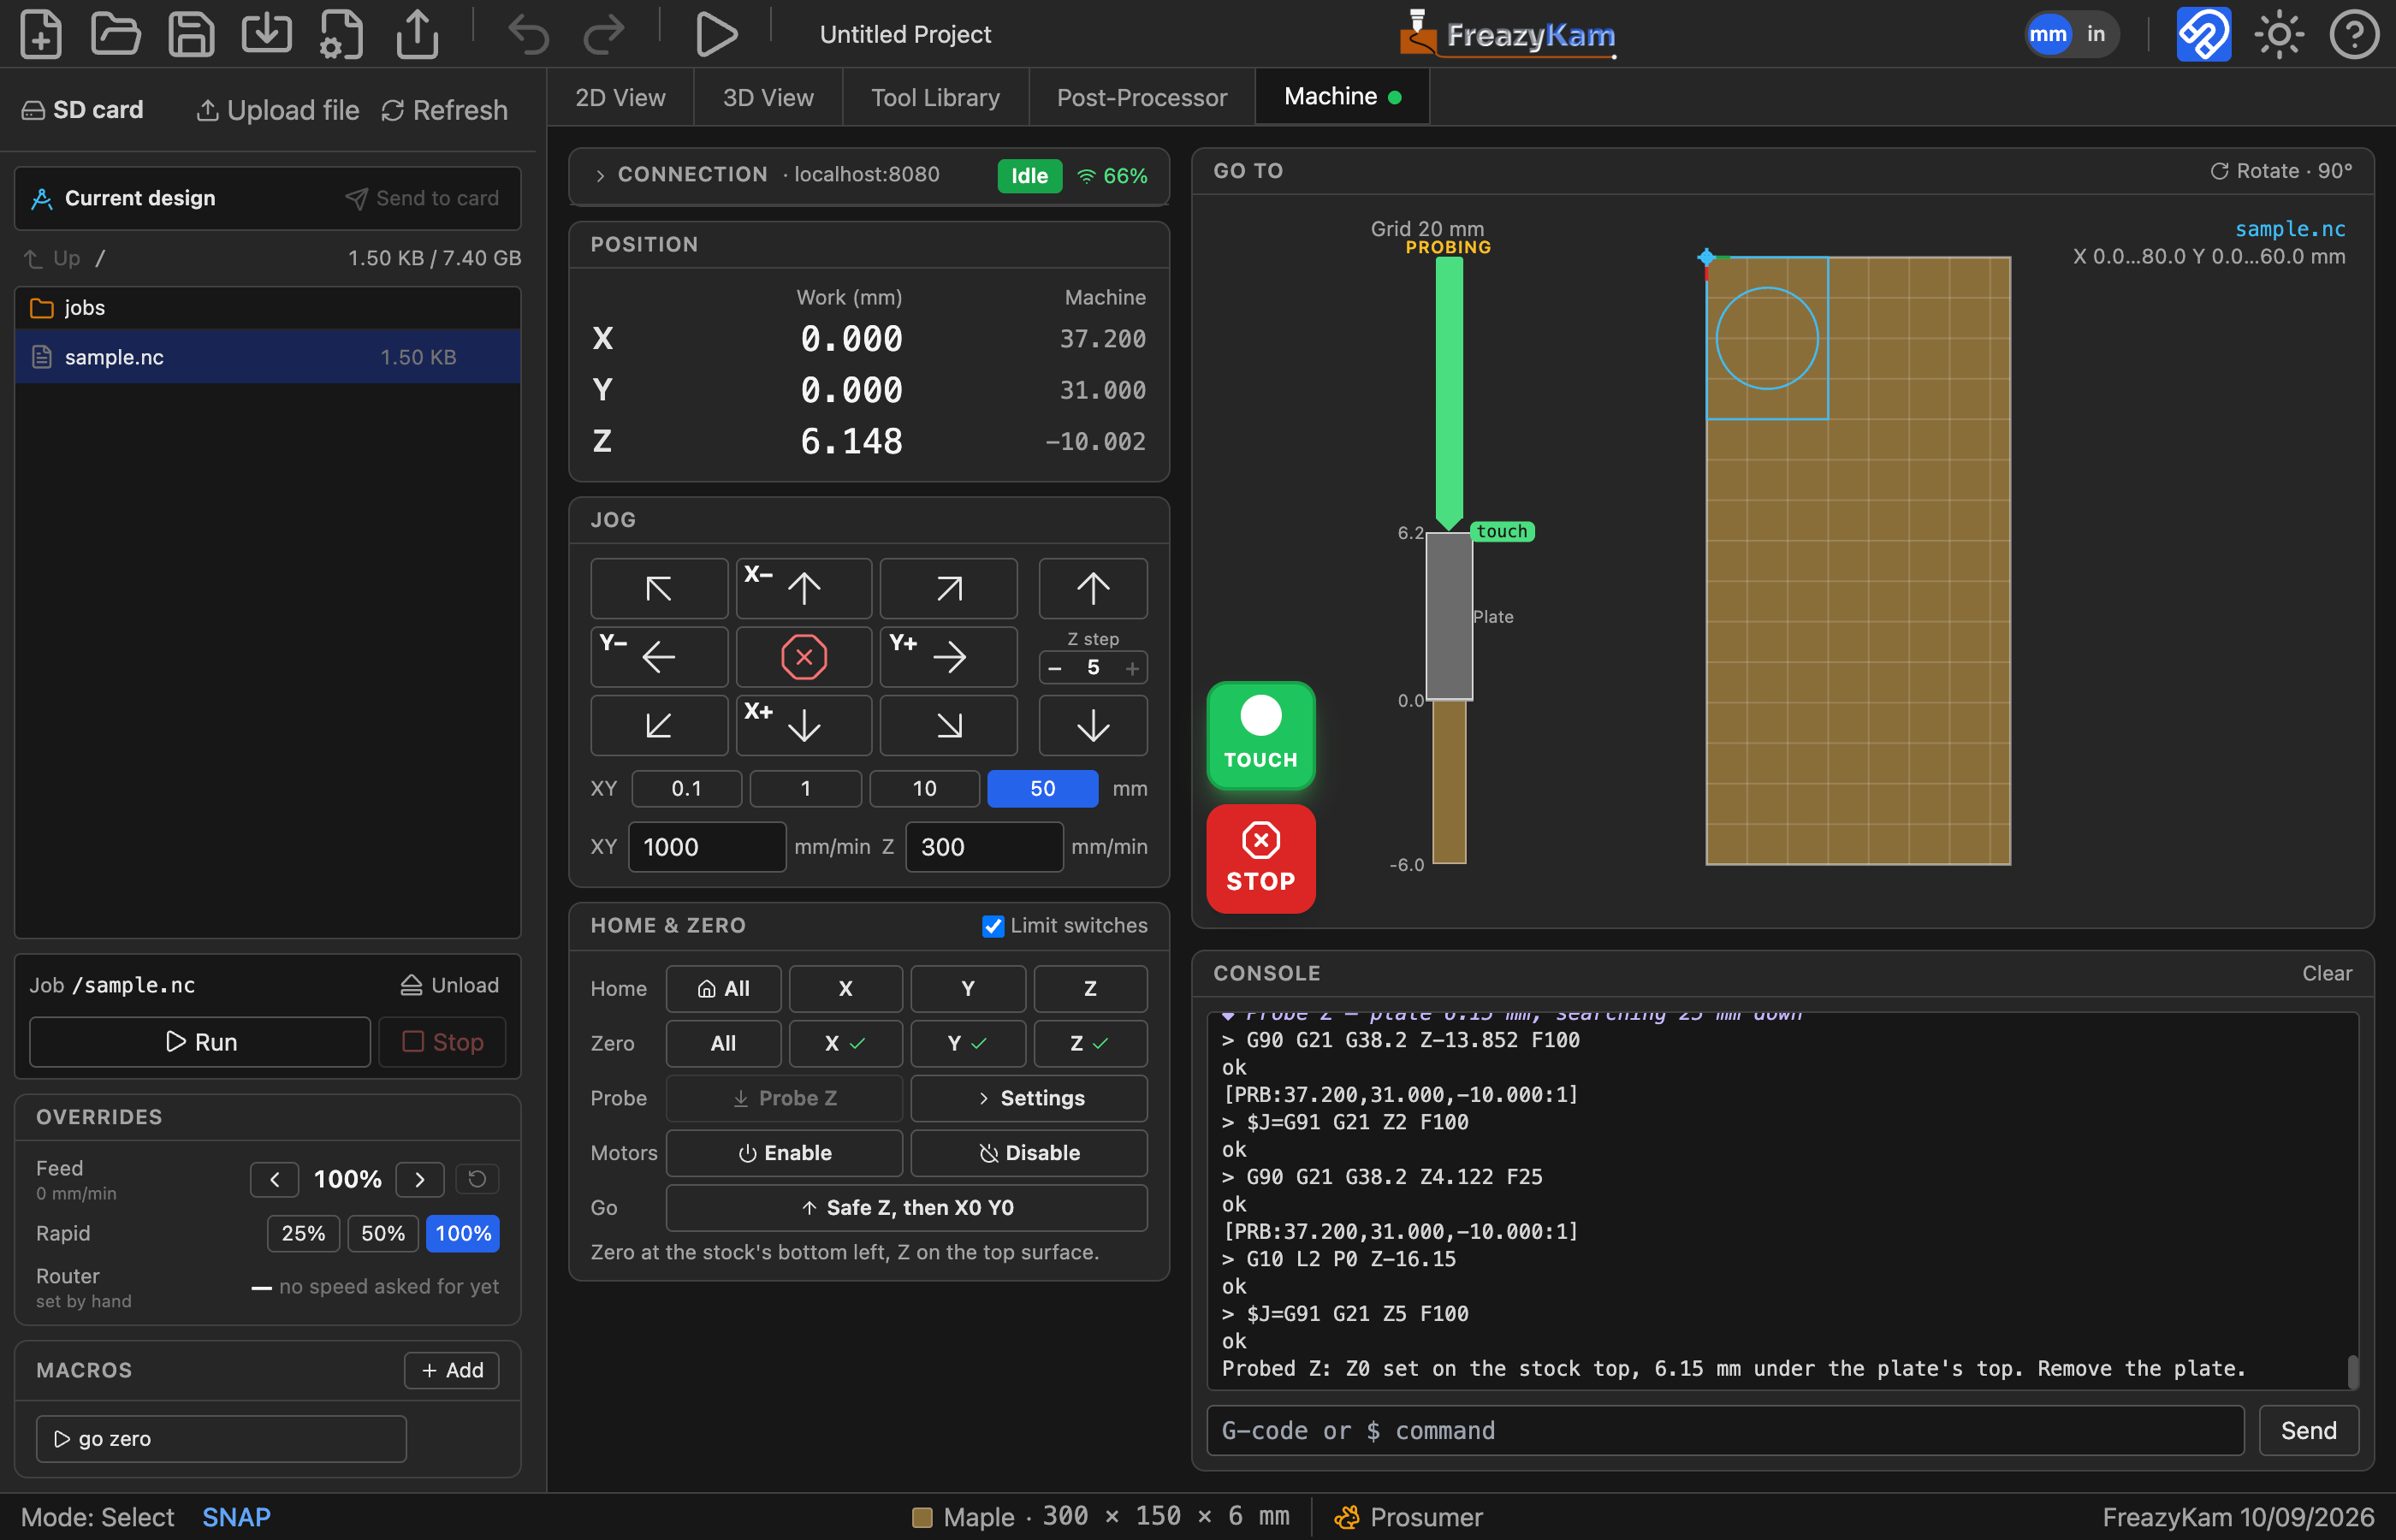The width and height of the screenshot is (2396, 1540).
Task: Jog diagonally down-right arrow
Action: click(x=949, y=726)
